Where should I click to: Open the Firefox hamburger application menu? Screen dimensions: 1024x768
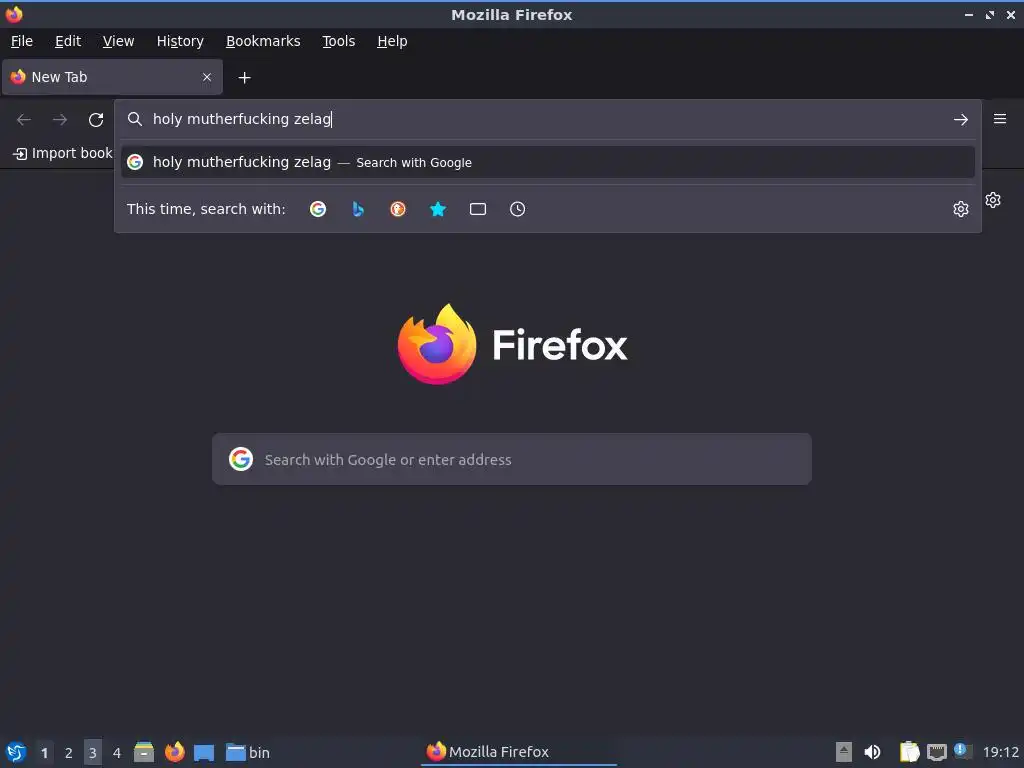click(x=1000, y=119)
